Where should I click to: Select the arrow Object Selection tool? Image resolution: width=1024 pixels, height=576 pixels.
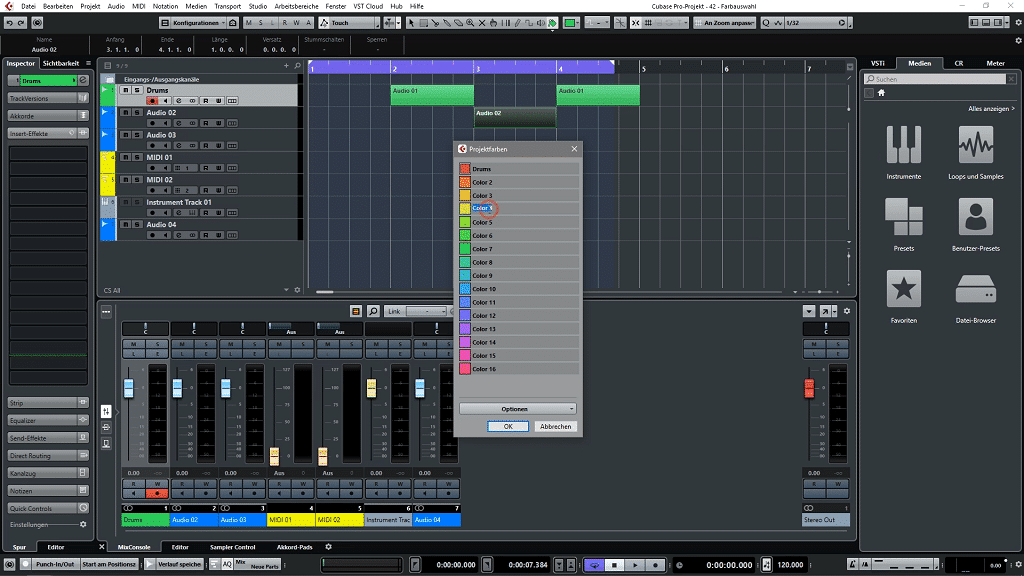pyautogui.click(x=411, y=23)
